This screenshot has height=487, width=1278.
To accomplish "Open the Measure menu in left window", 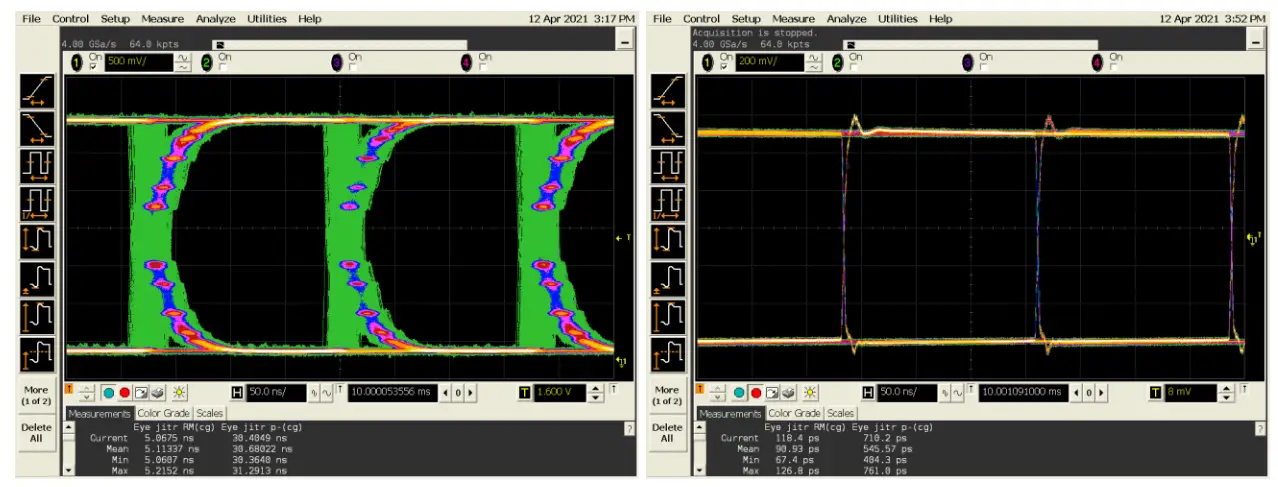I will 162,19.
